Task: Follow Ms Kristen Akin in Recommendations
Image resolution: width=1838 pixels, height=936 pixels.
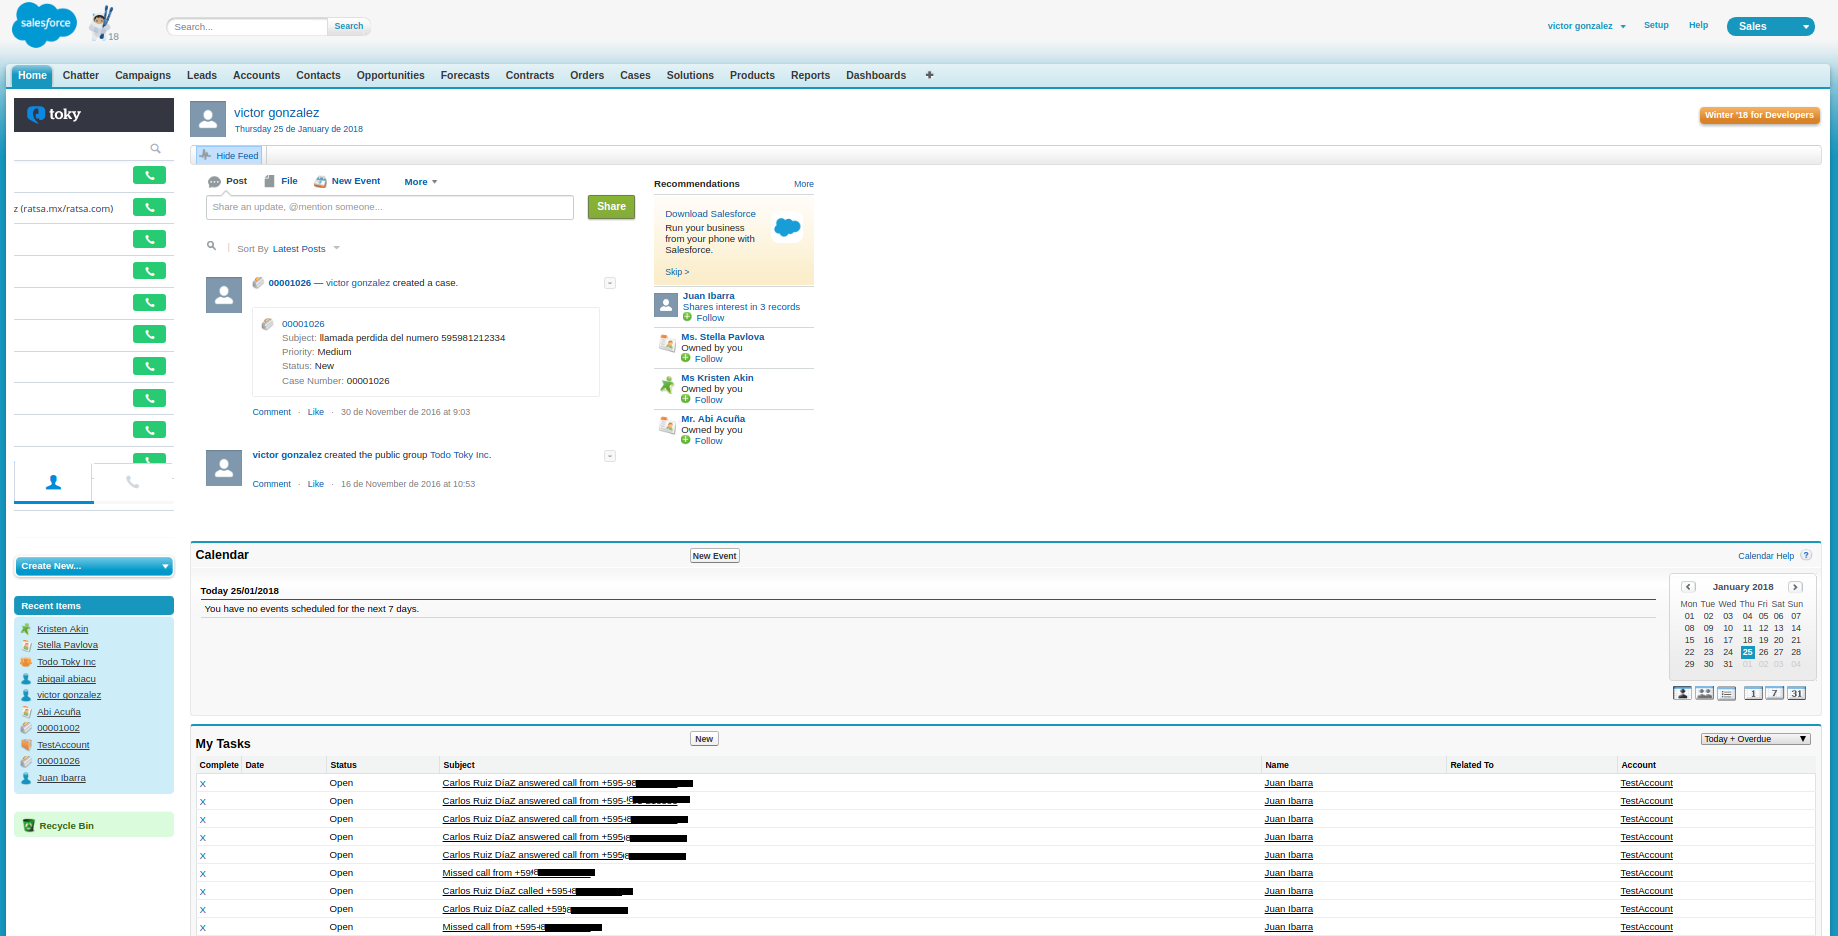Action: click(x=707, y=400)
